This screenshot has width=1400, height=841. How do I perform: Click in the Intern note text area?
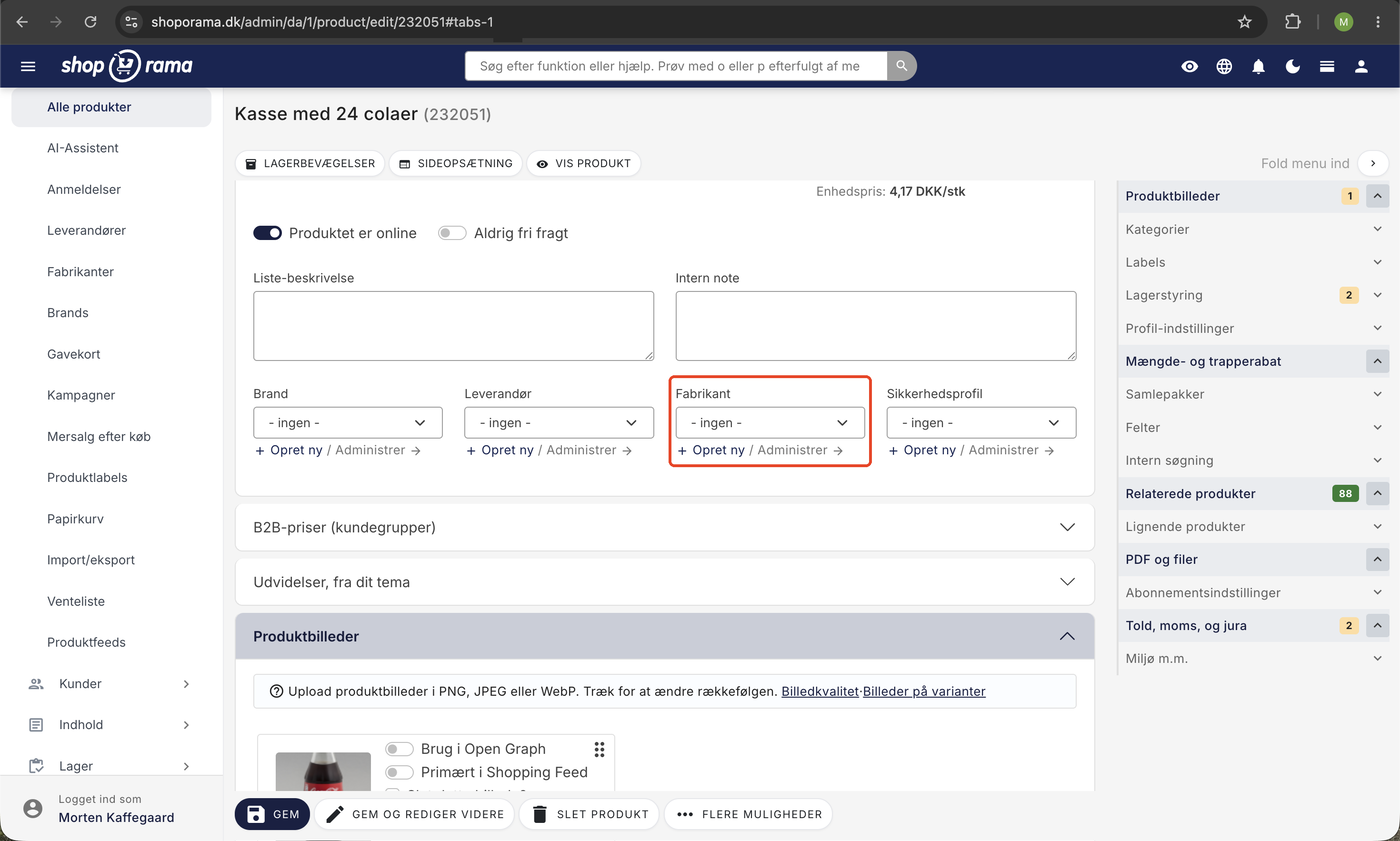[876, 326]
